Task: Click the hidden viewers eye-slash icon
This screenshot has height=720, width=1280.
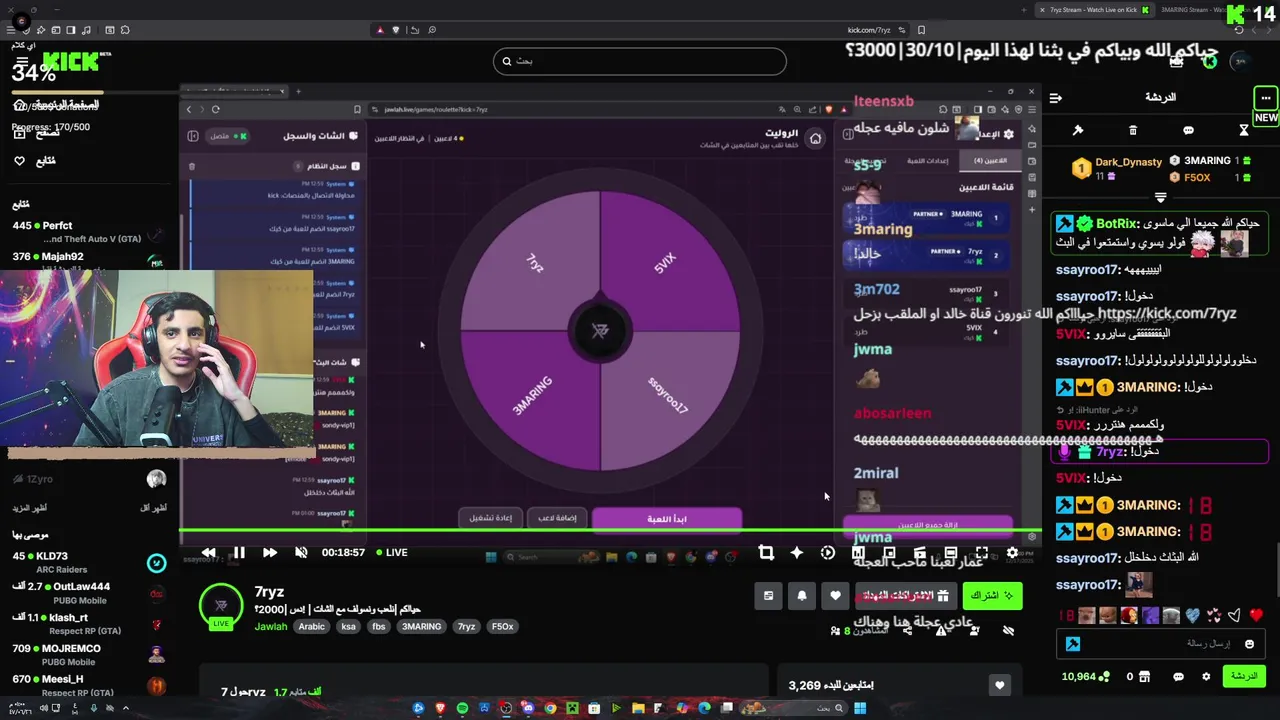Action: tap(1008, 631)
